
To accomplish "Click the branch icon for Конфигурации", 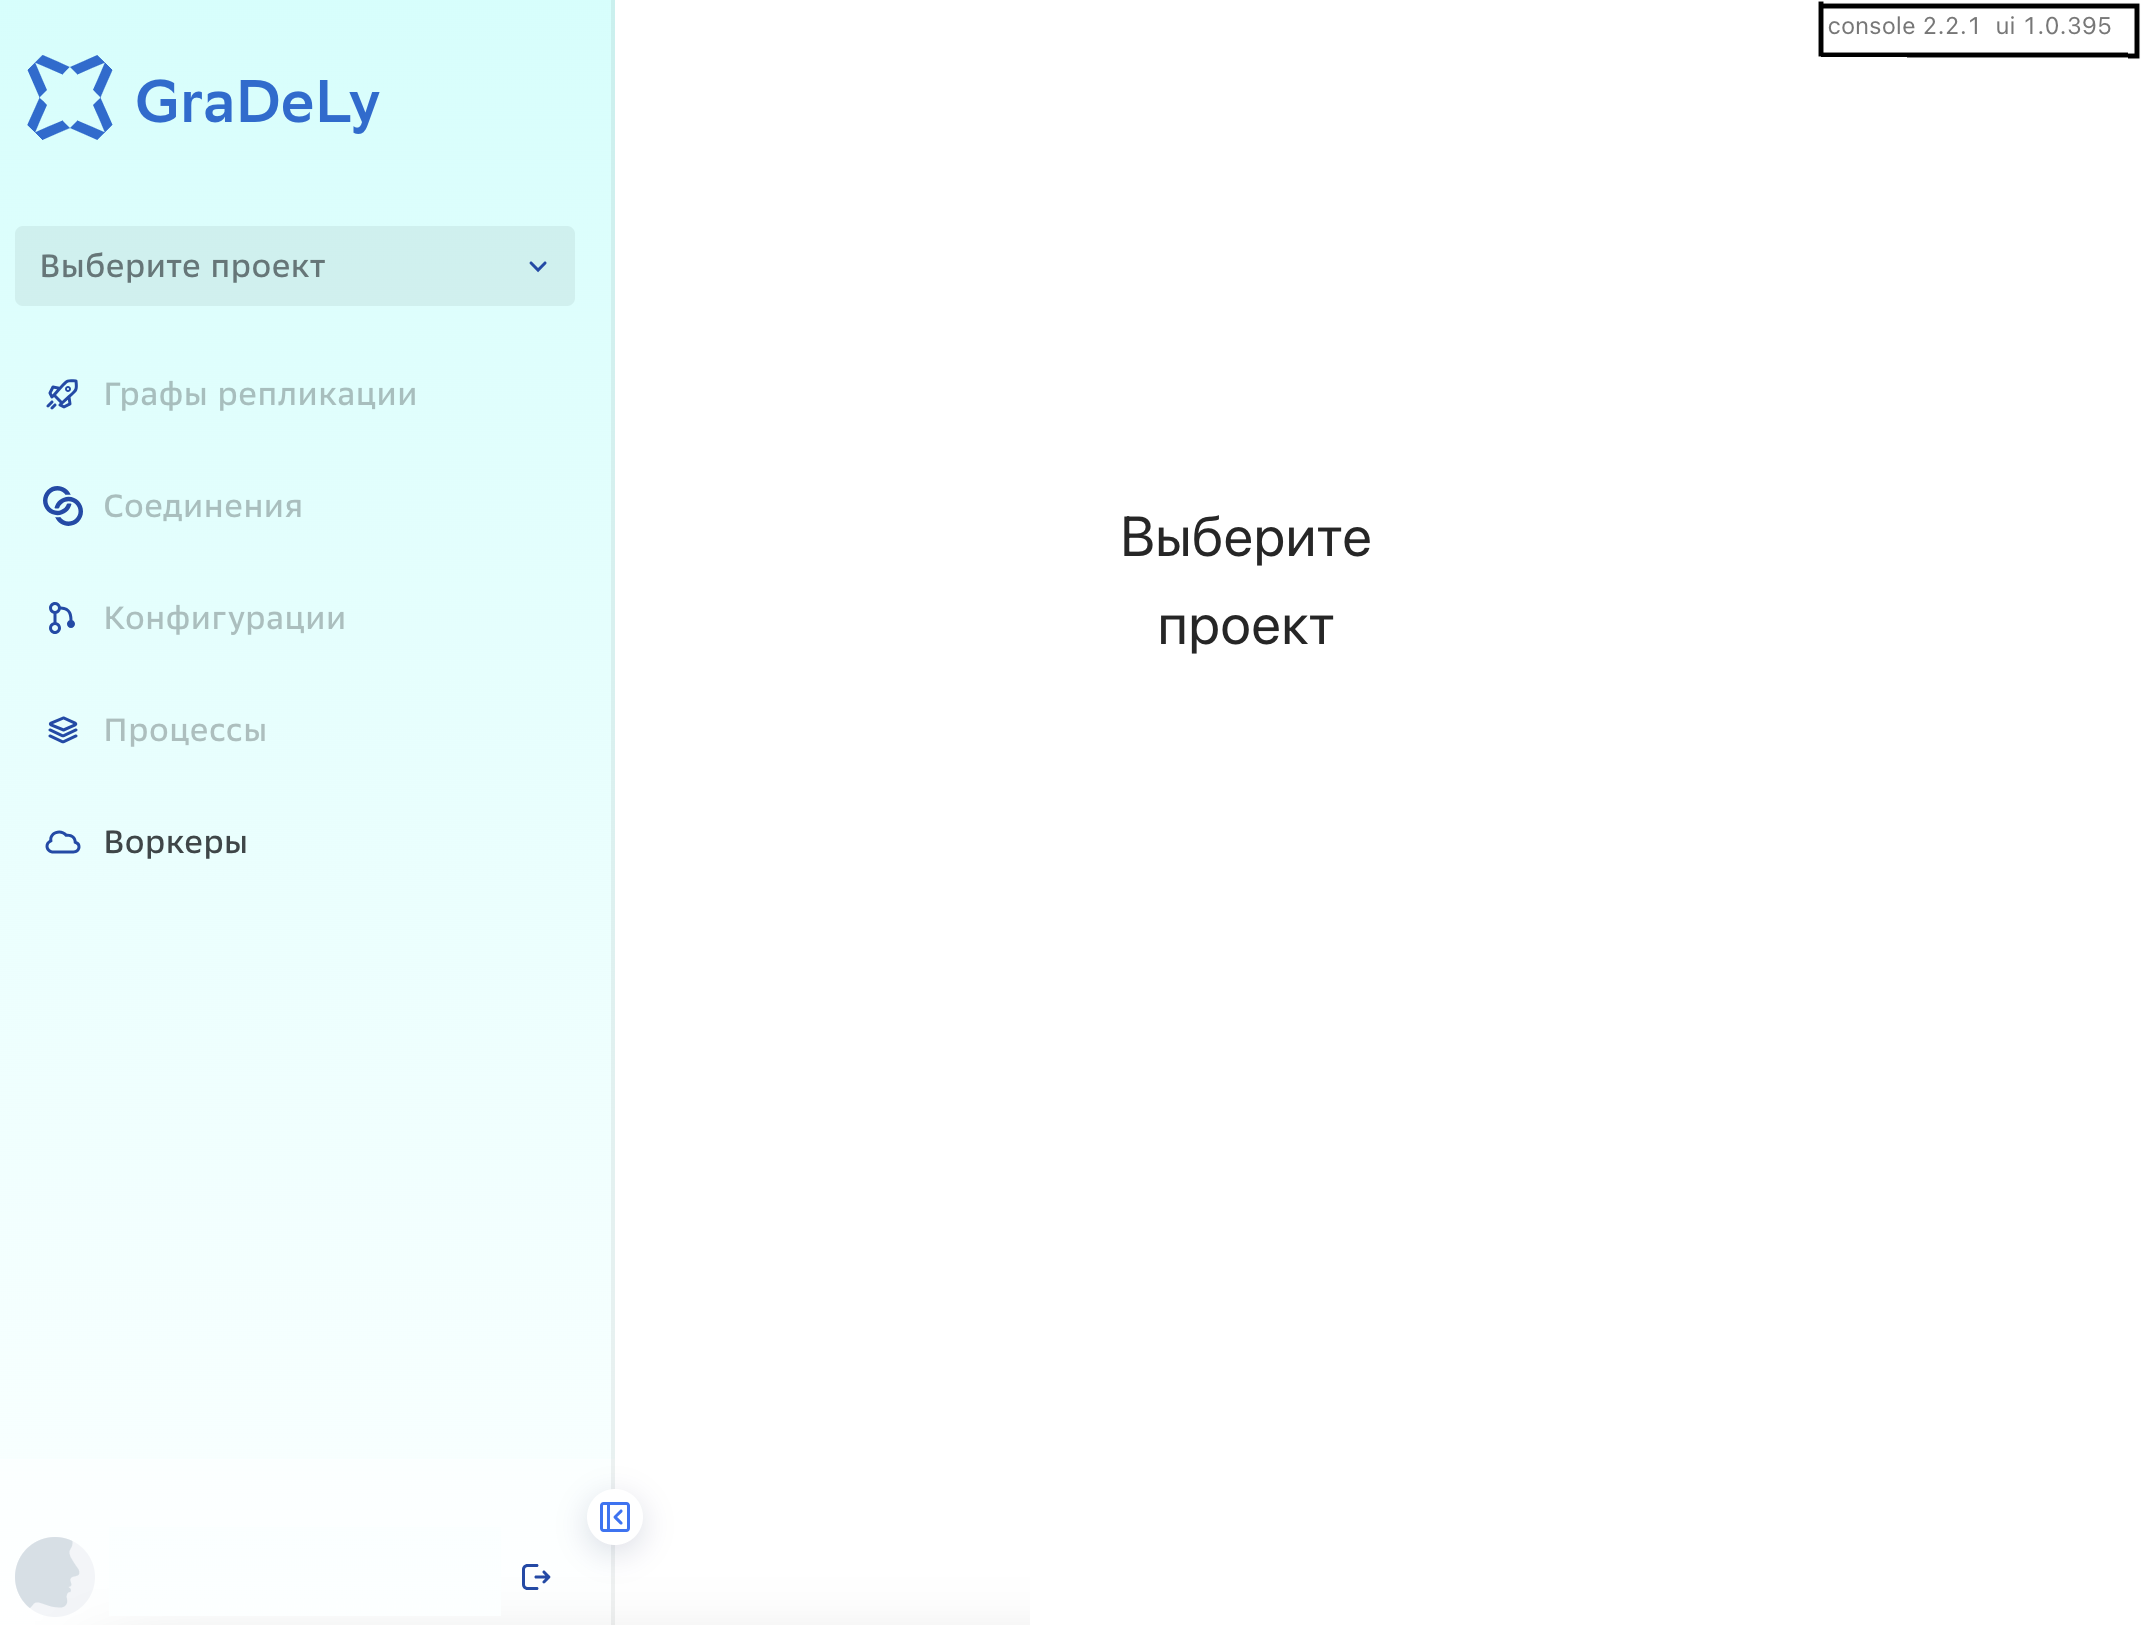I will (x=62, y=618).
